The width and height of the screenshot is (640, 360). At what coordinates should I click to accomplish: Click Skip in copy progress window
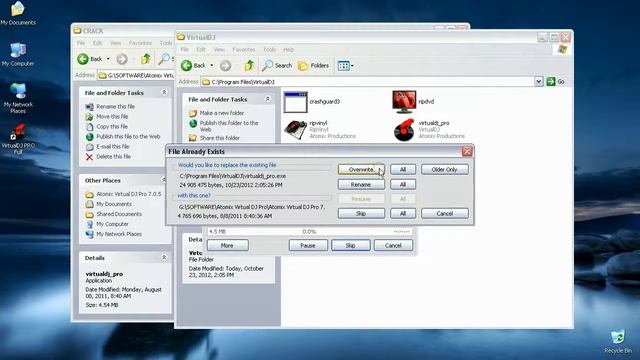point(350,245)
